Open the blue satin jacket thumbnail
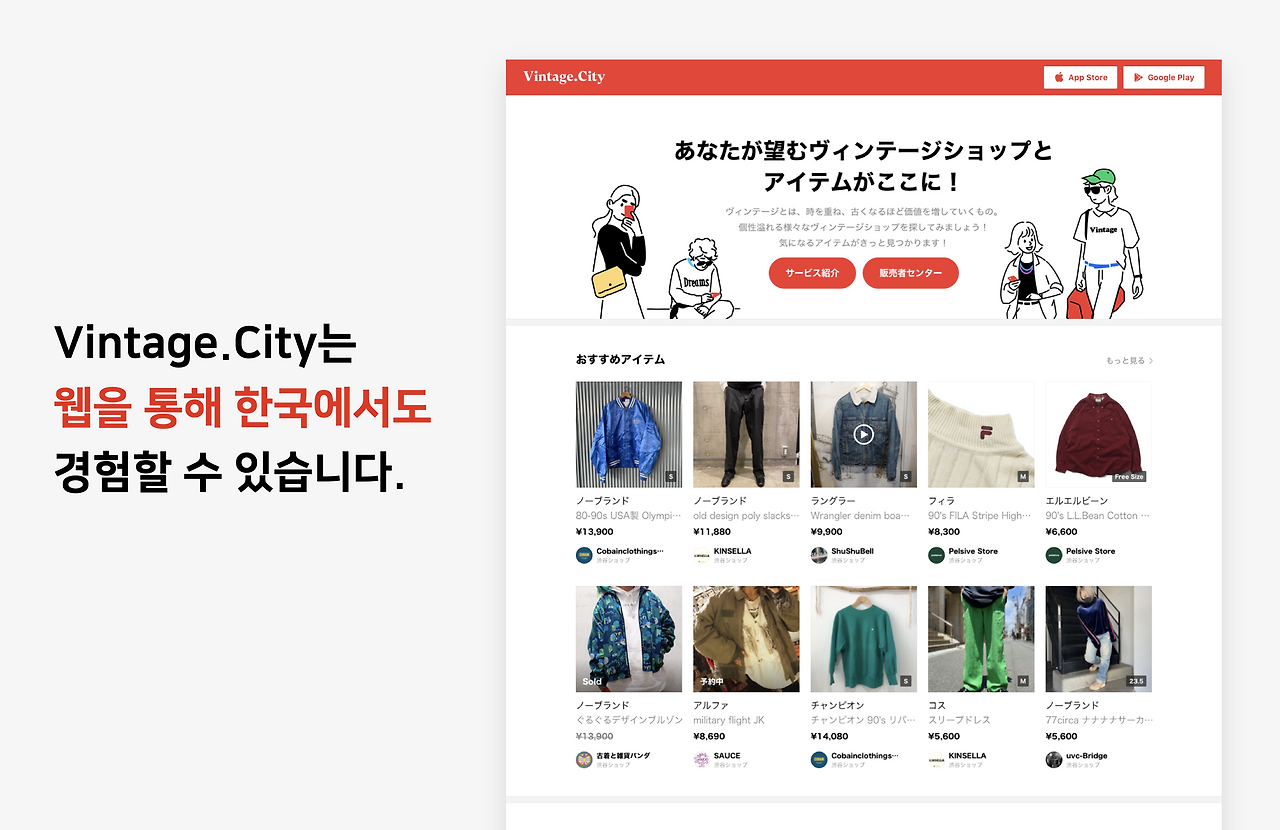Viewport: 1280px width, 830px height. [x=629, y=434]
